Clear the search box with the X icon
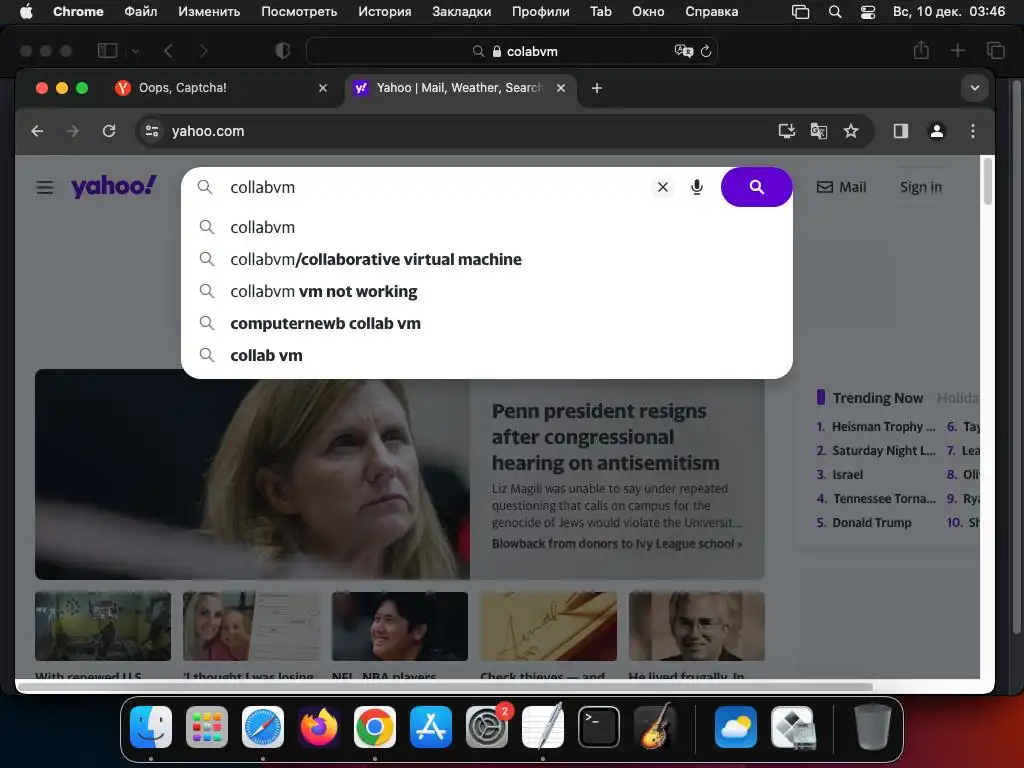The width and height of the screenshot is (1024, 768). [x=662, y=187]
